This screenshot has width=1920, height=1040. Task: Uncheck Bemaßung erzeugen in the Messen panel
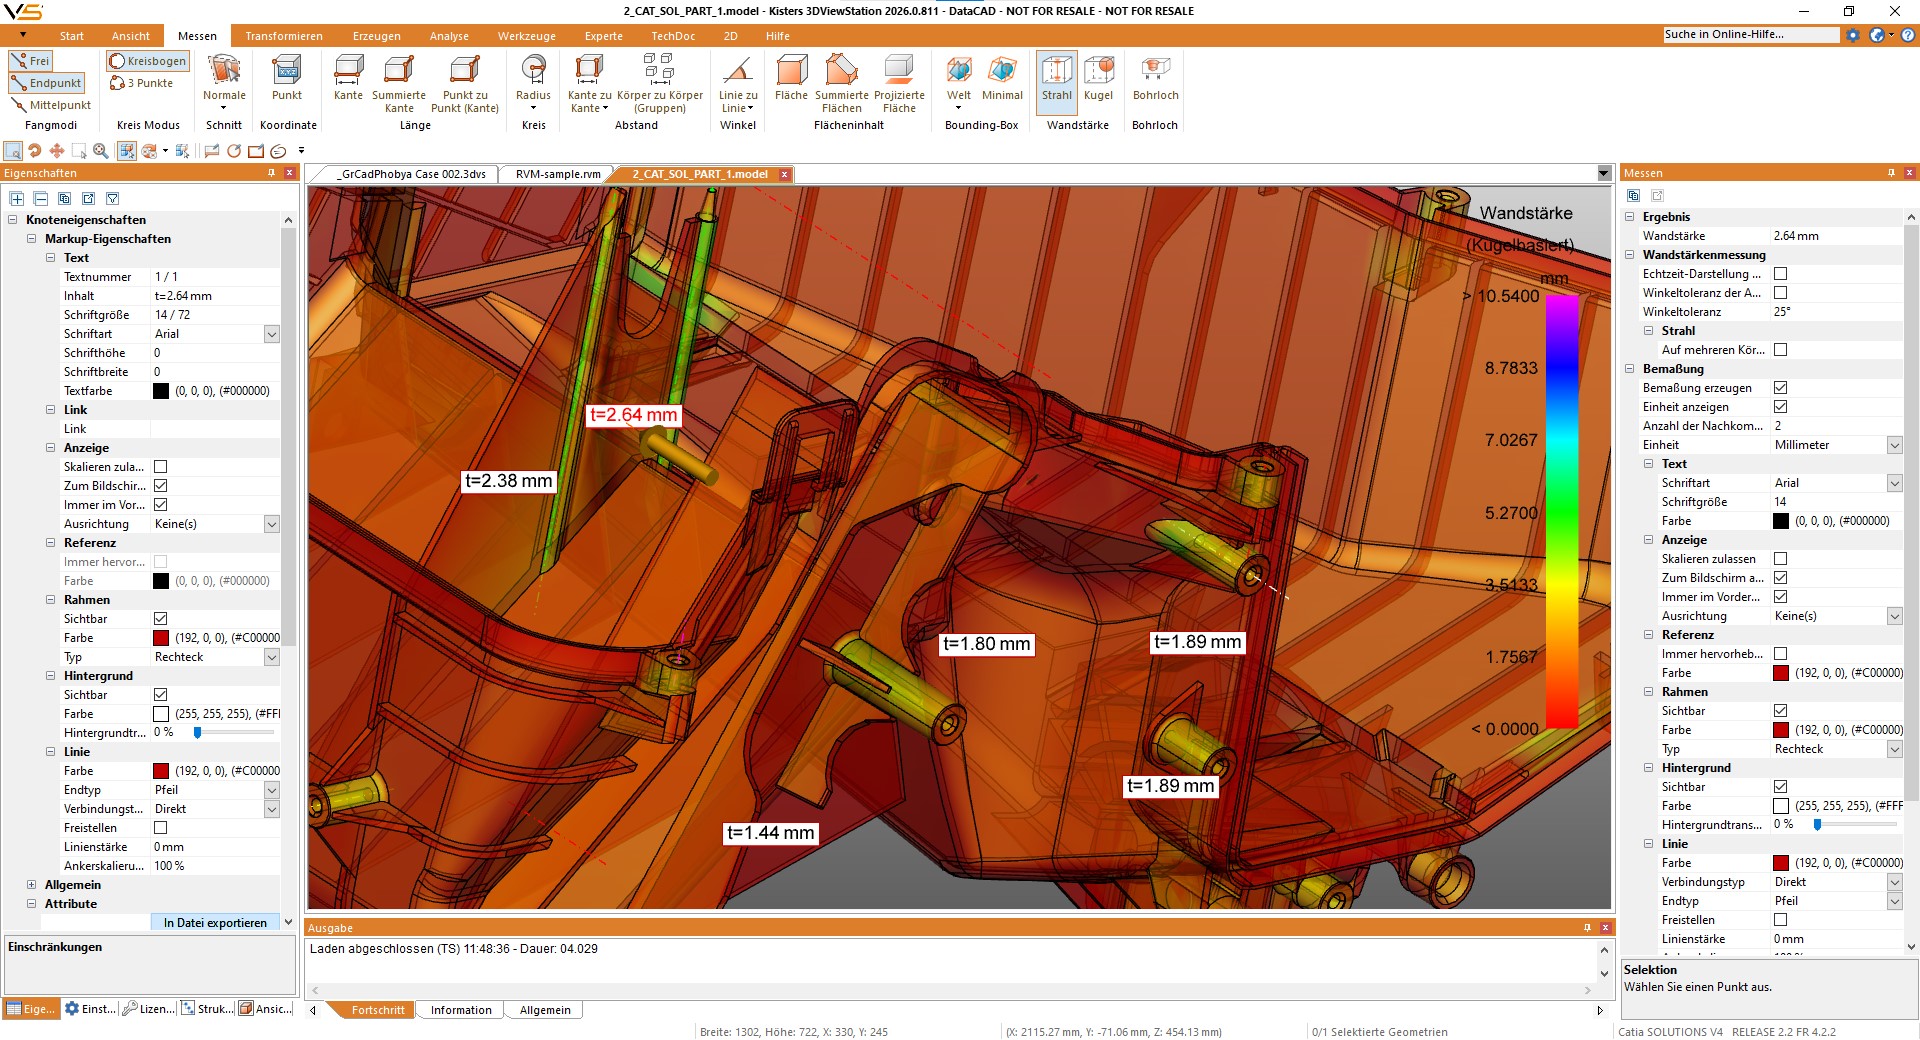click(x=1780, y=388)
